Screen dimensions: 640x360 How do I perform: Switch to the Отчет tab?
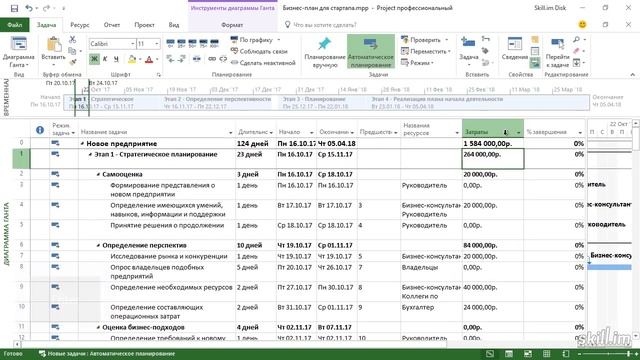pos(112,25)
